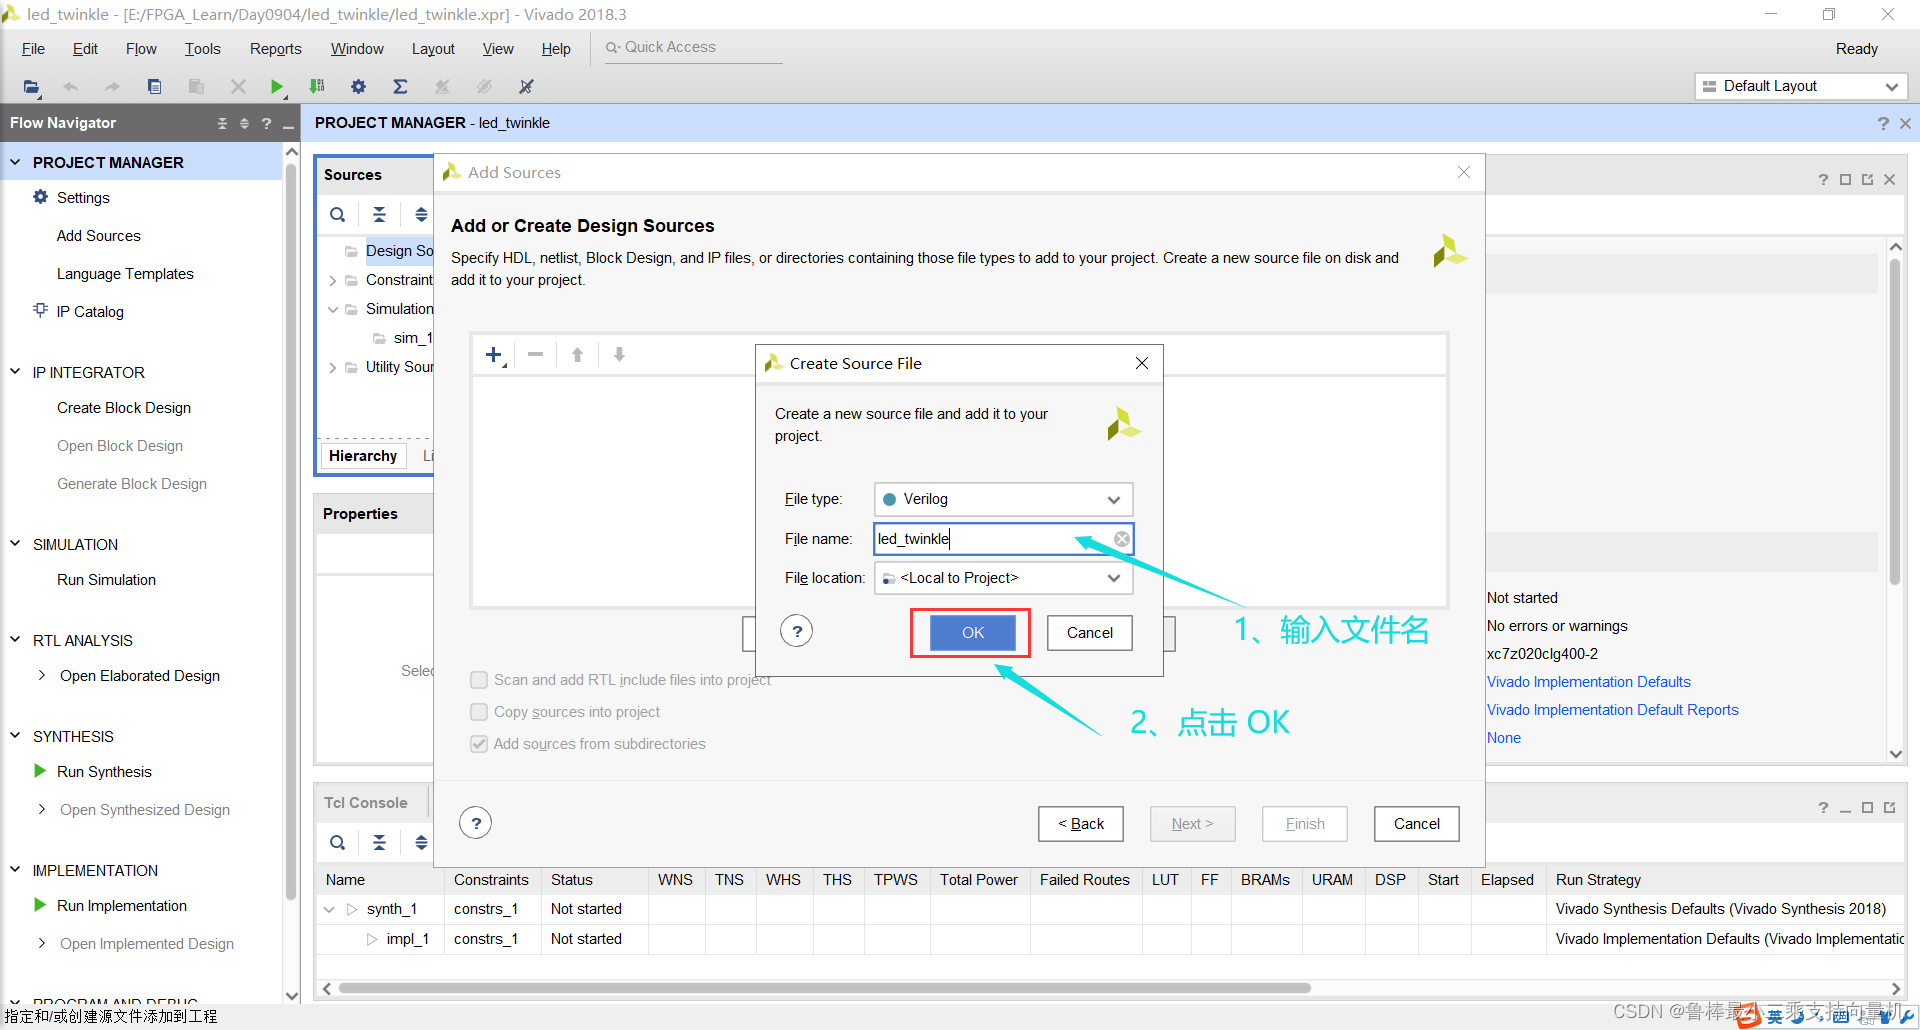Expand Open Synthesized Design item
Viewport: 1920px width, 1030px height.
tap(41, 809)
